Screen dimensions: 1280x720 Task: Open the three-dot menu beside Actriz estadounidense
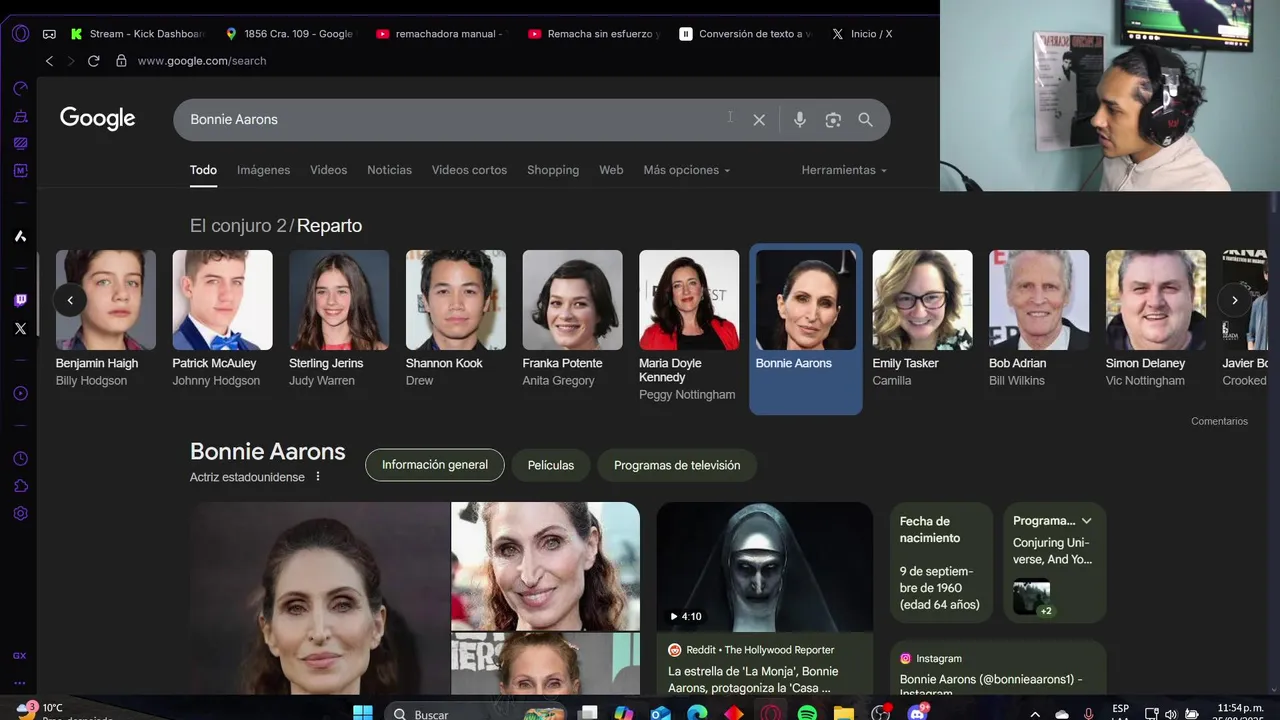(318, 477)
